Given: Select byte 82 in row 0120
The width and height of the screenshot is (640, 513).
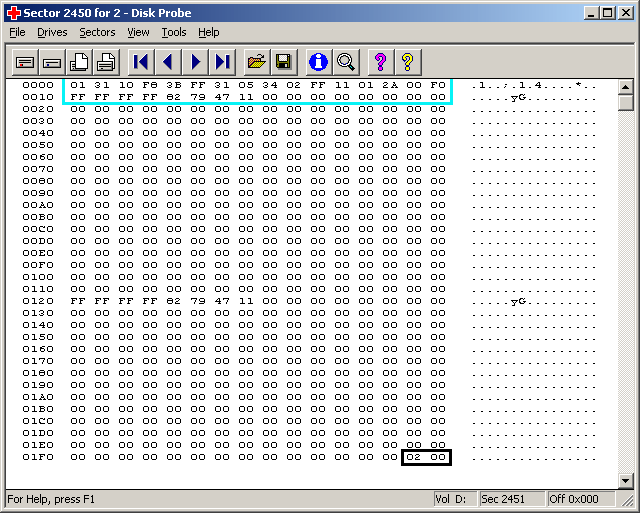Looking at the screenshot, I should [x=174, y=301].
